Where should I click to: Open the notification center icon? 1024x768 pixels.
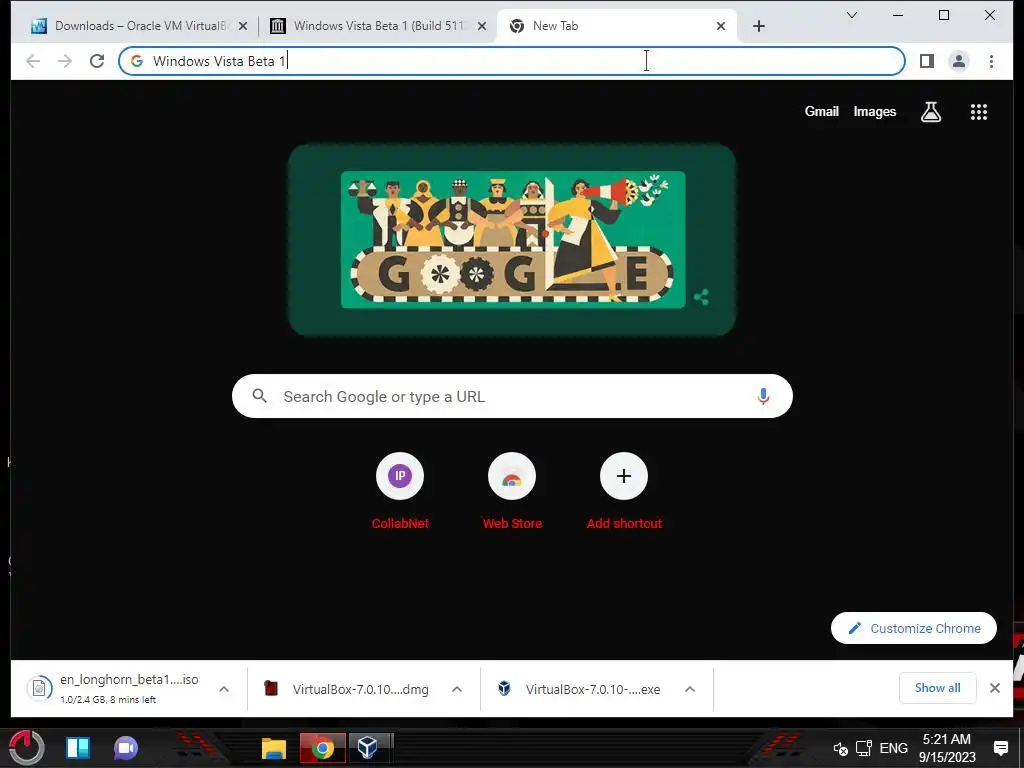tap(1000, 748)
